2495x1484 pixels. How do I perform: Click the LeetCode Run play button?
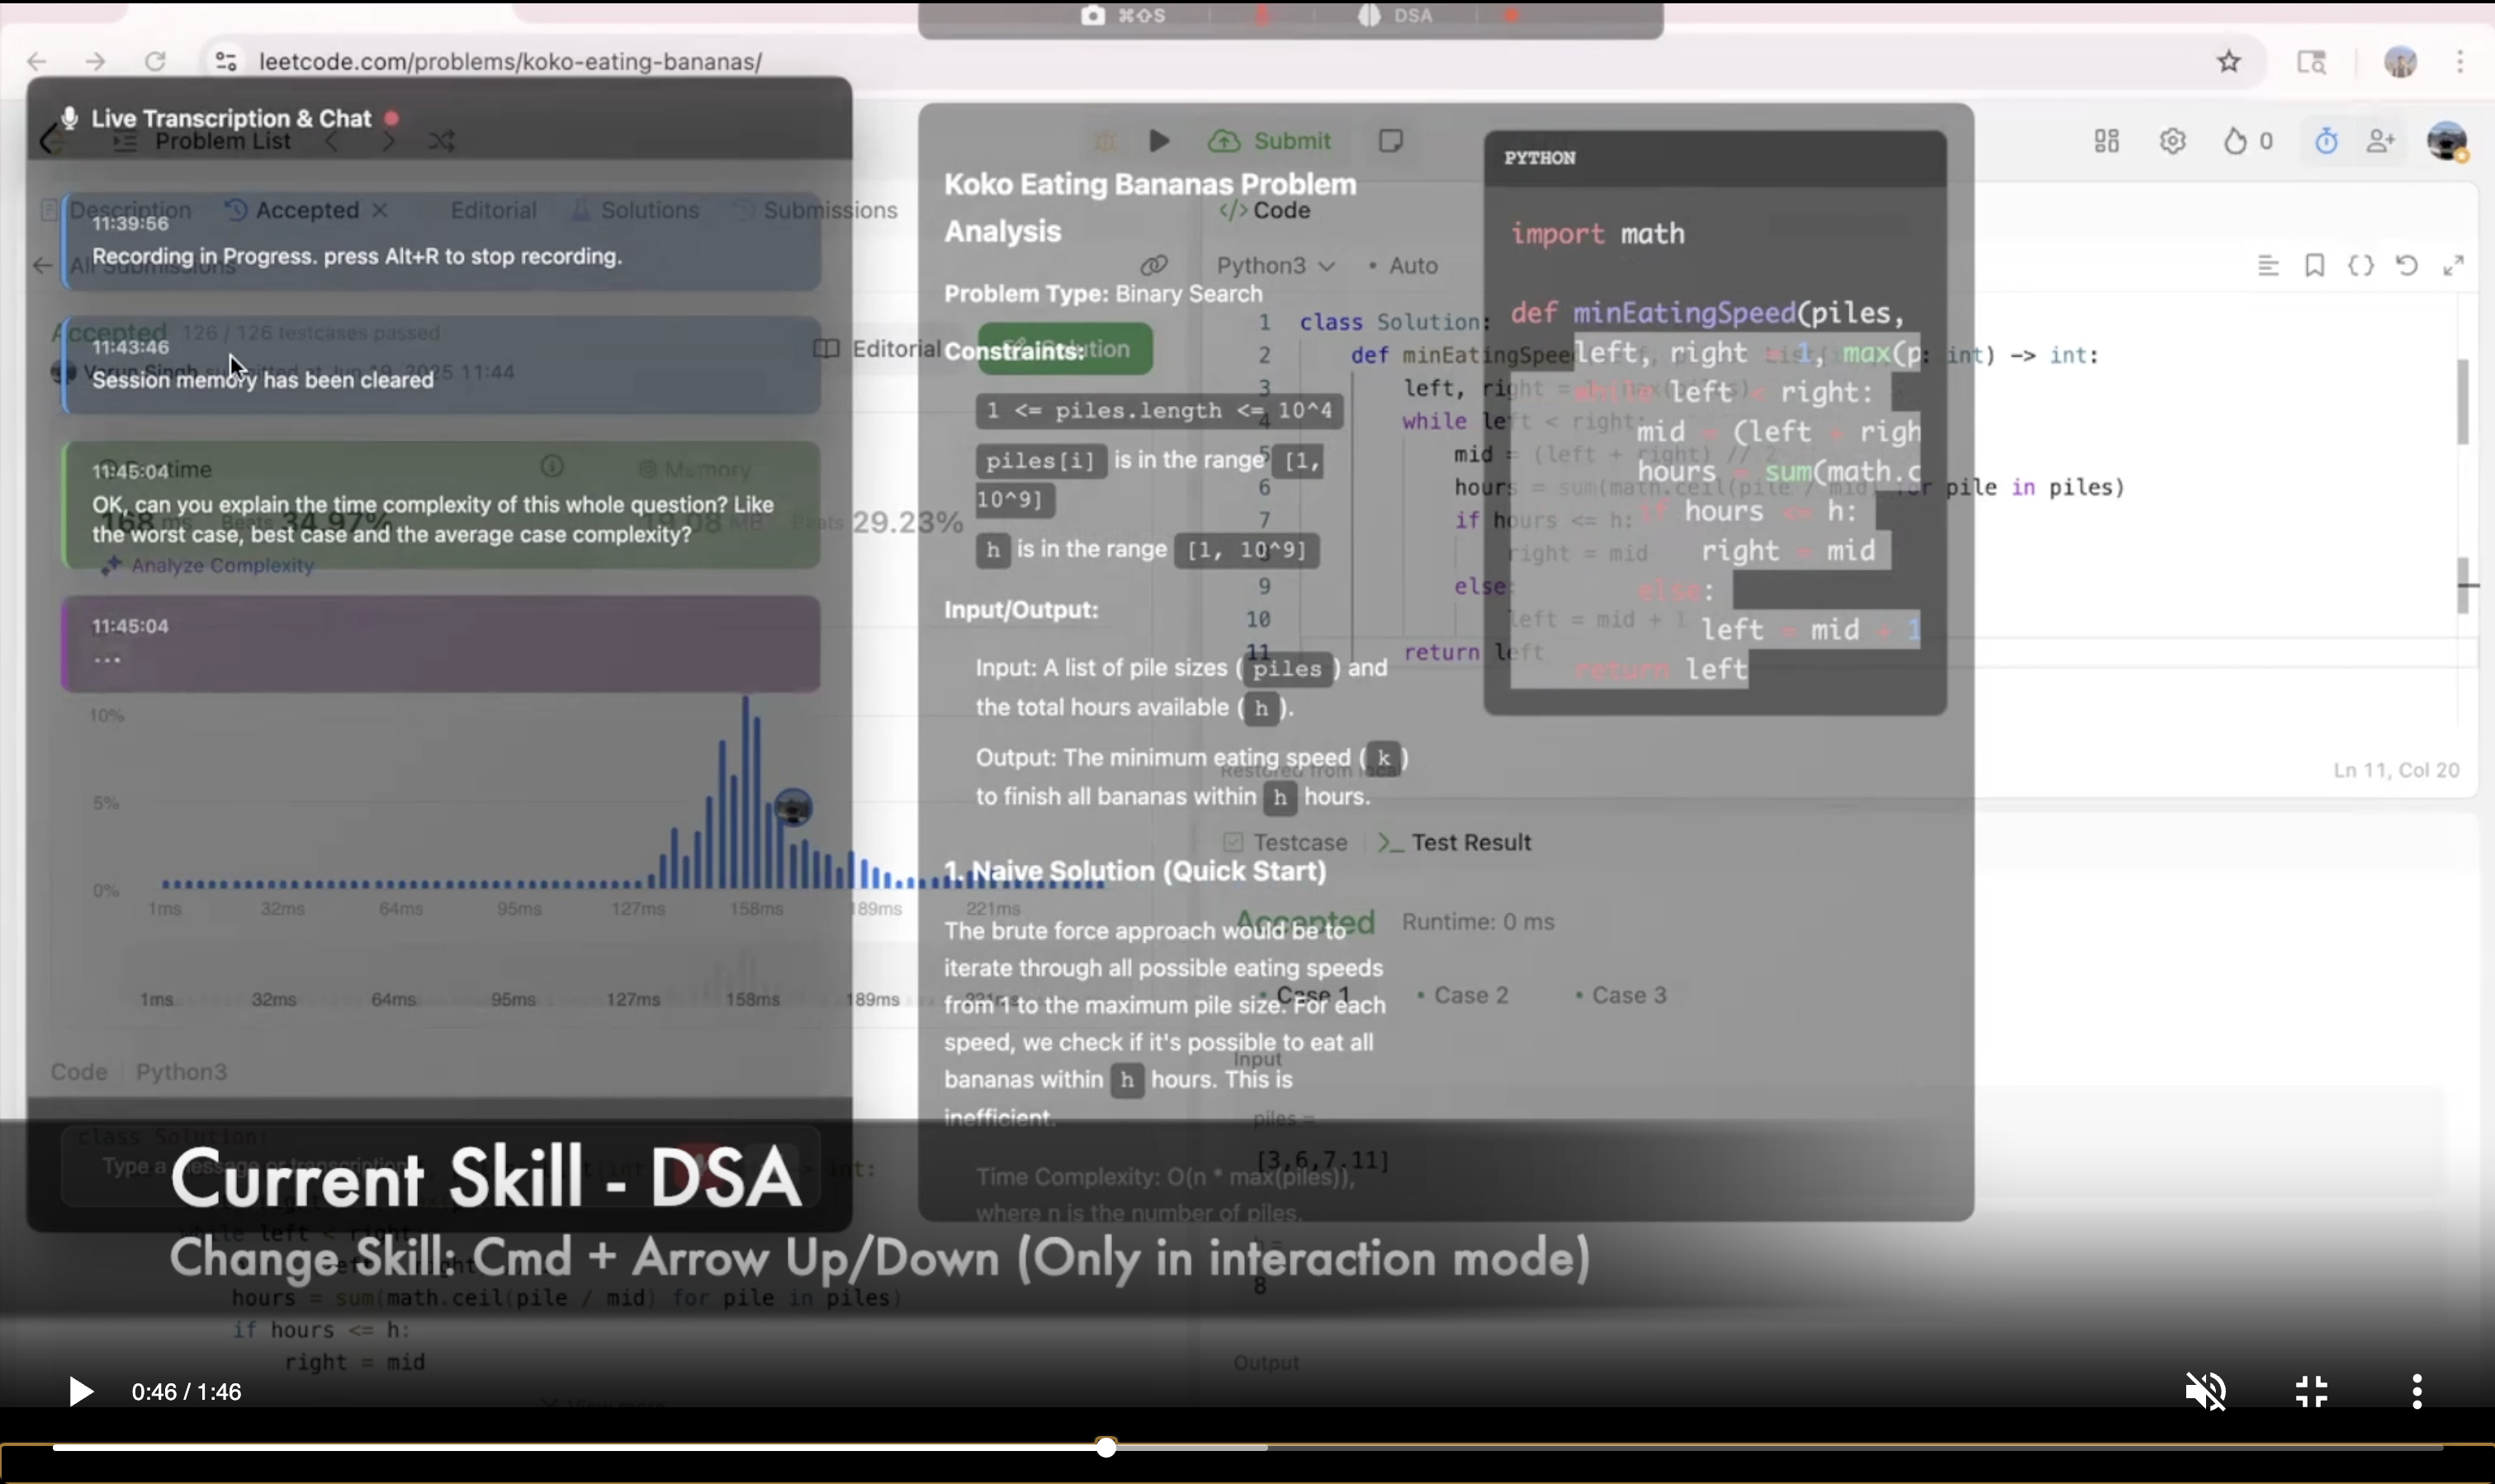coord(1159,141)
